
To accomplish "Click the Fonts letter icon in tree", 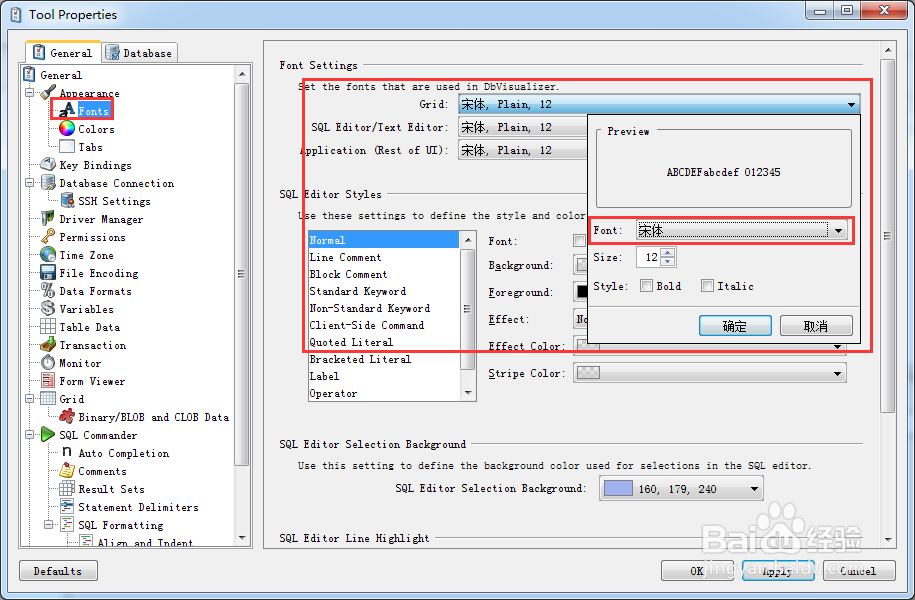I will coord(68,110).
